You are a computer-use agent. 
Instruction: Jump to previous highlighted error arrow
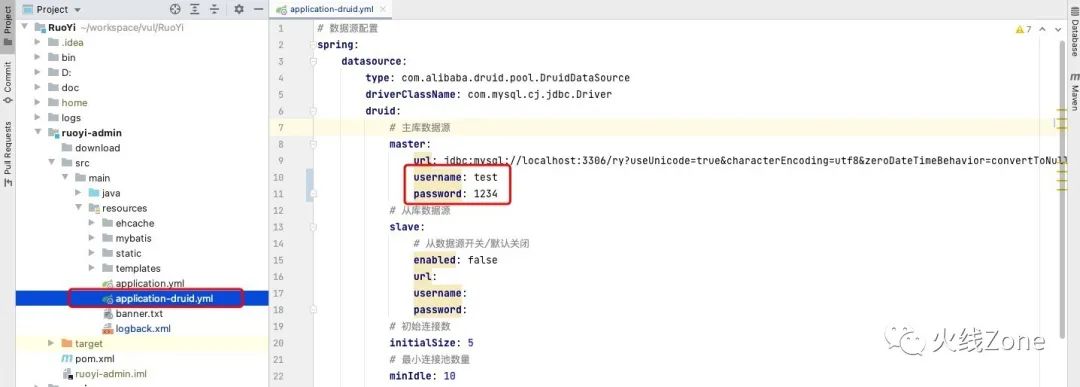[x=1043, y=30]
